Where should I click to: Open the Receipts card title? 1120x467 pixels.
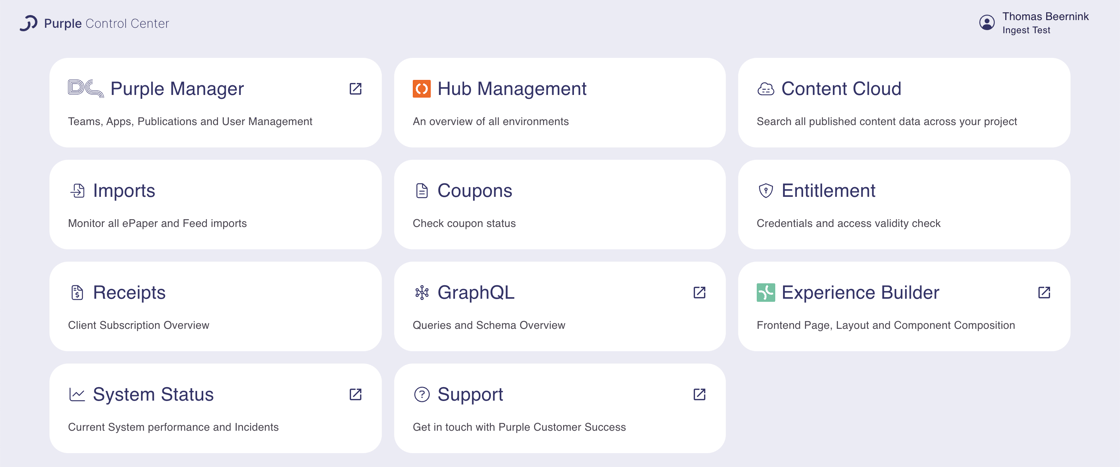[129, 293]
